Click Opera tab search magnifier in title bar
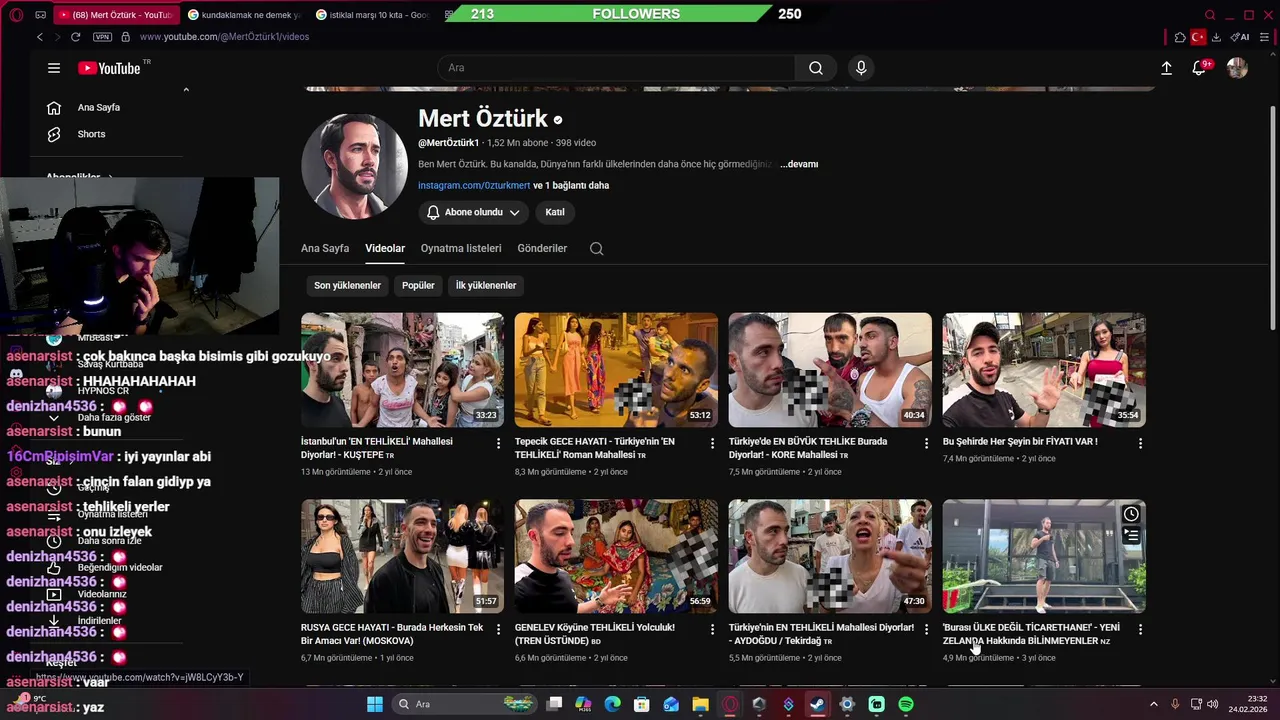The image size is (1280, 720). coord(1210,15)
